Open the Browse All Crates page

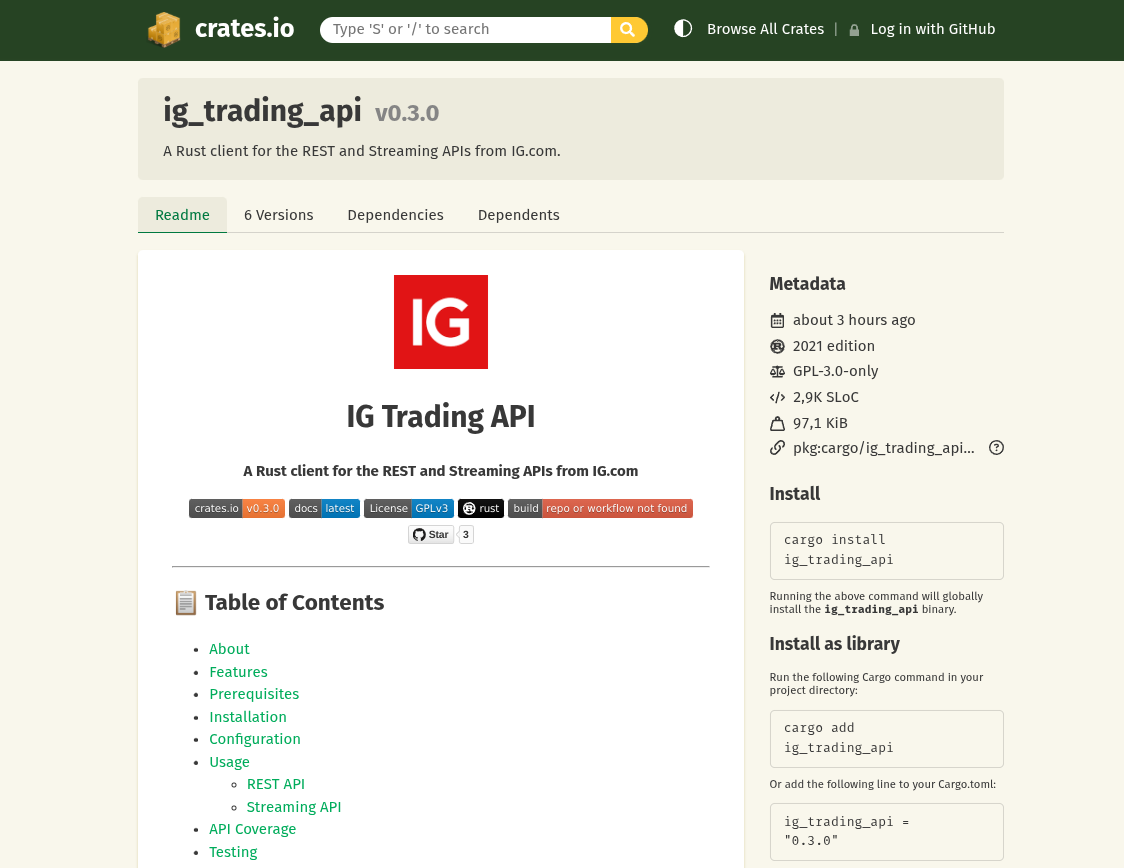point(765,29)
